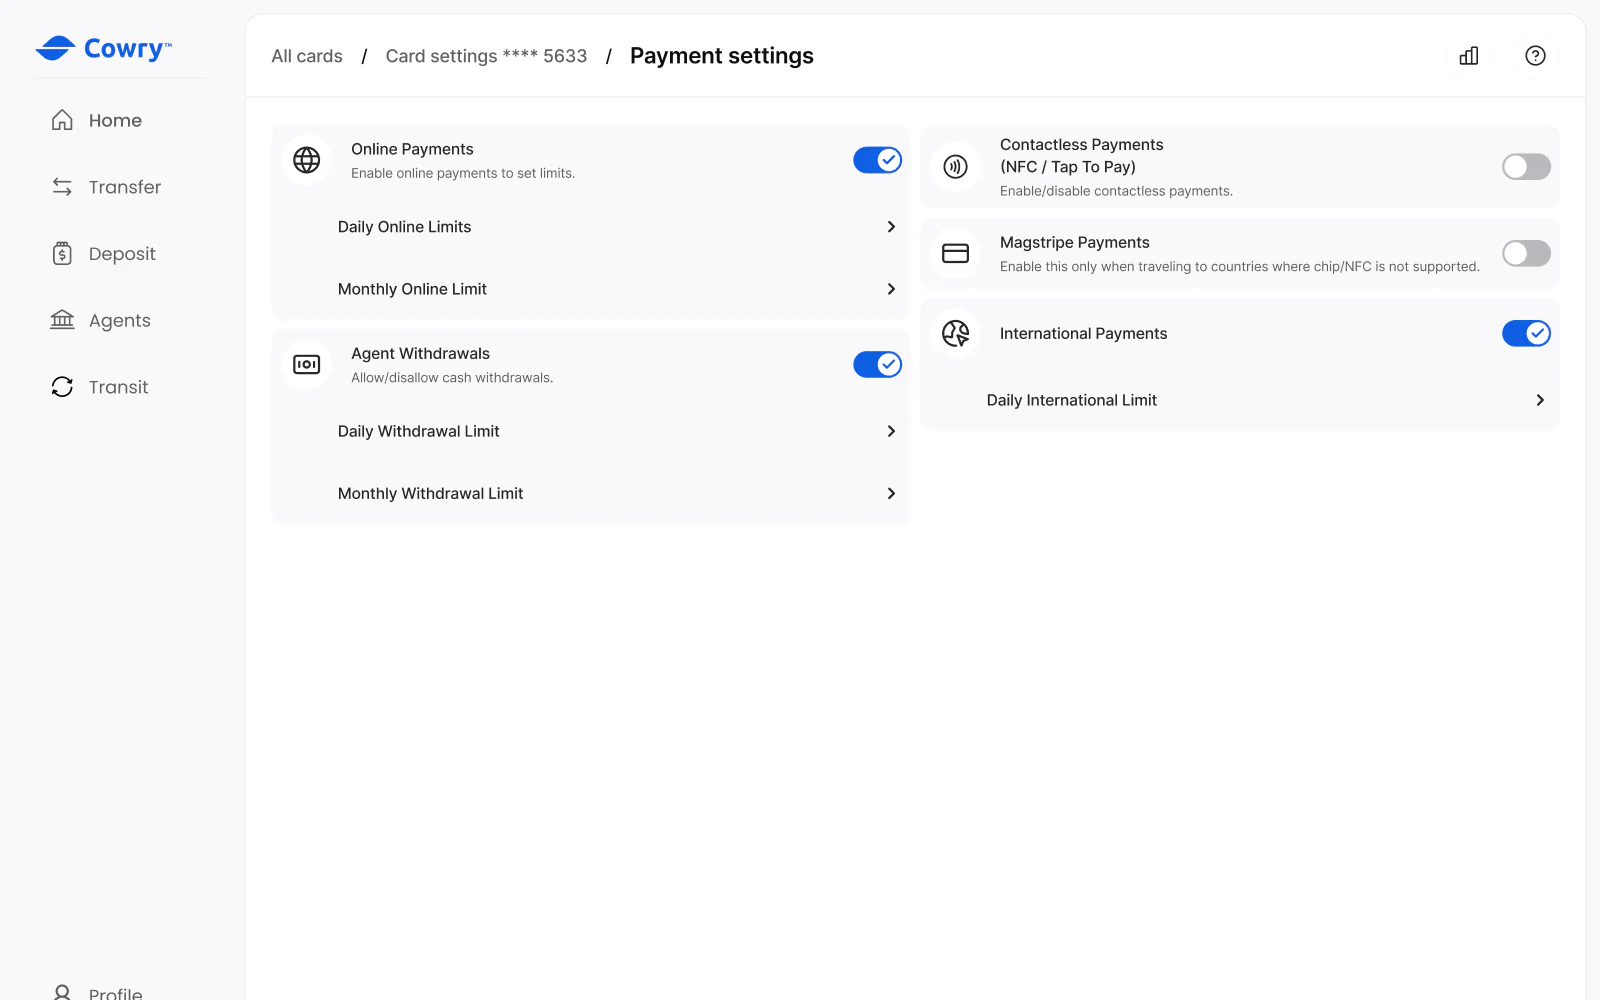Screen dimensions: 1600x1000
Task: Open Daily International Limit row label
Action: coord(1071,400)
